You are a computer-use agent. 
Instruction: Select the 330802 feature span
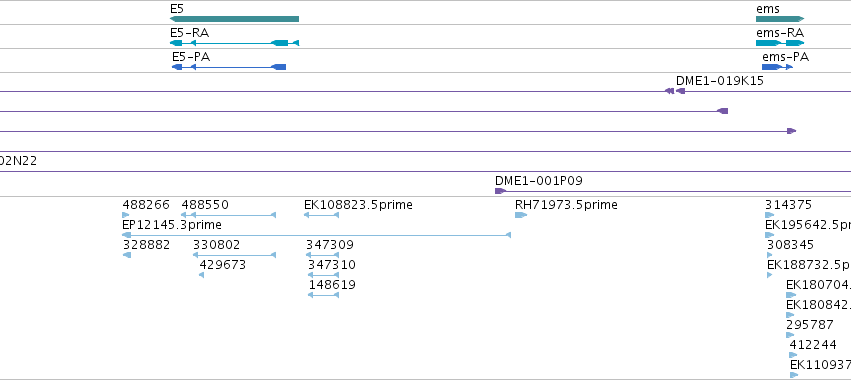pyautogui.click(x=234, y=255)
